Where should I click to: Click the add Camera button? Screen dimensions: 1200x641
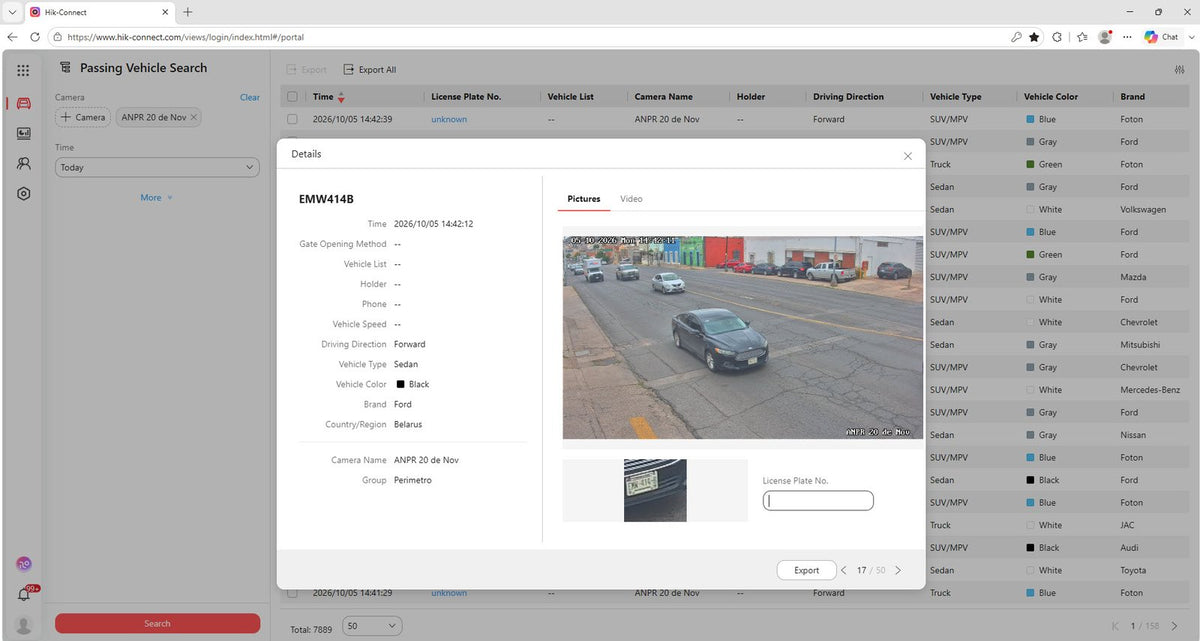click(83, 117)
